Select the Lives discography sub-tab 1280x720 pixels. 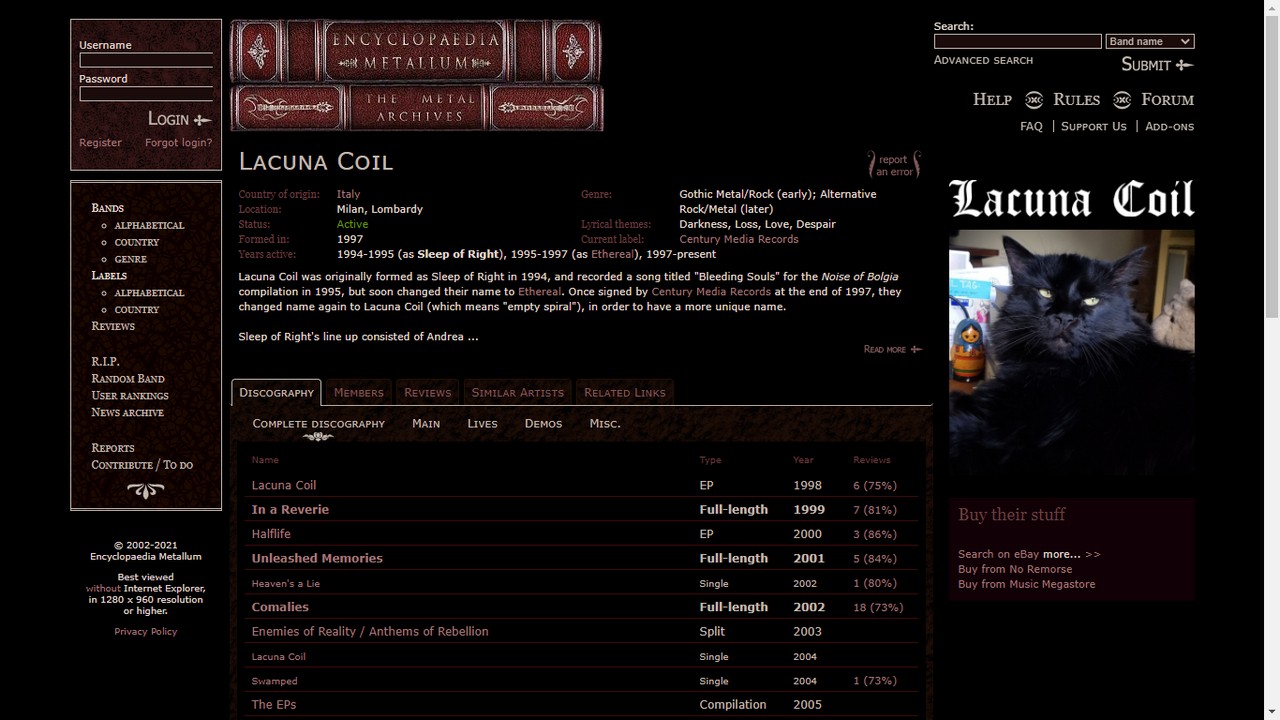click(482, 424)
